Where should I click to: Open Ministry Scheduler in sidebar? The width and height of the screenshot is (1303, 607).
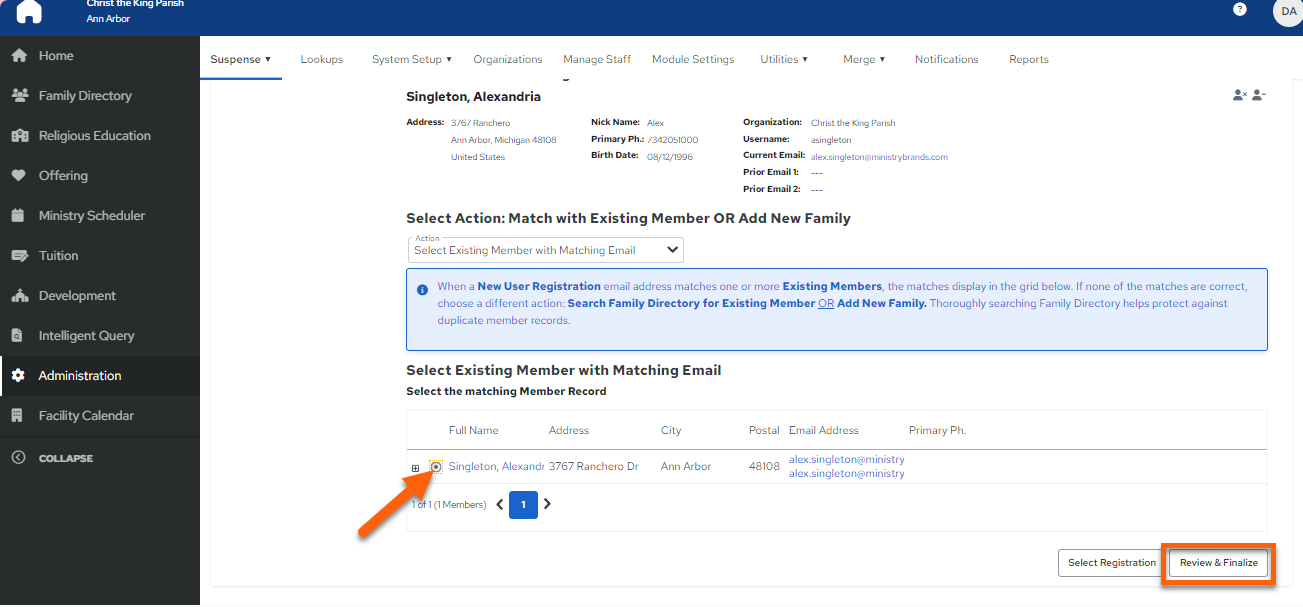point(100,216)
